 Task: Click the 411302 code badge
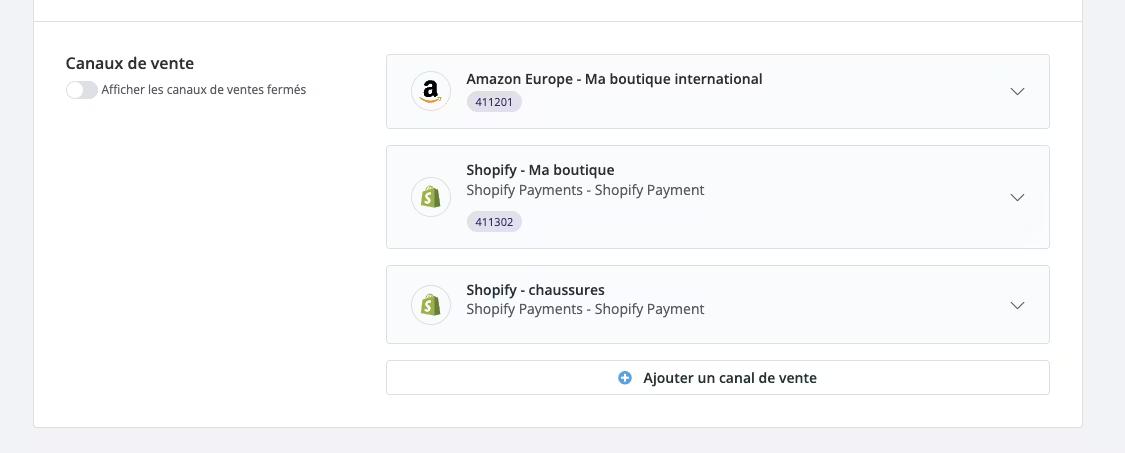tap(494, 222)
